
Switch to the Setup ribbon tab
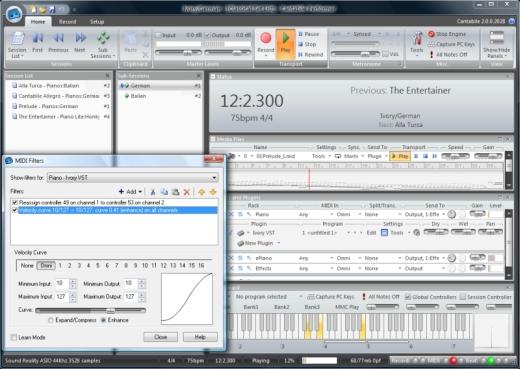point(97,22)
